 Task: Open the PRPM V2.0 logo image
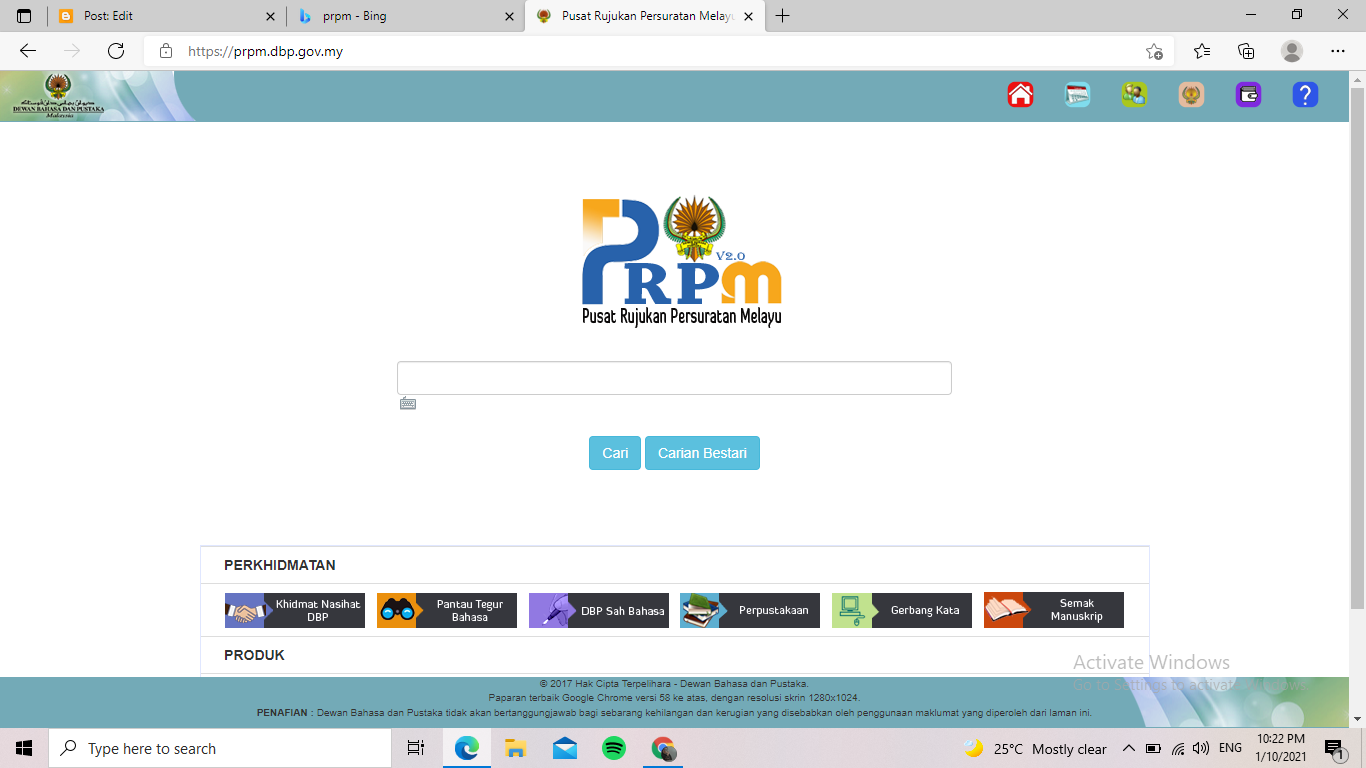(682, 260)
